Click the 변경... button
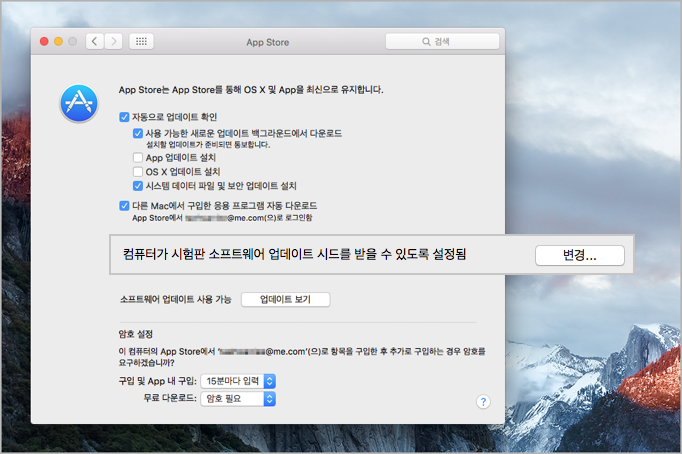This screenshot has width=682, height=454. click(580, 255)
